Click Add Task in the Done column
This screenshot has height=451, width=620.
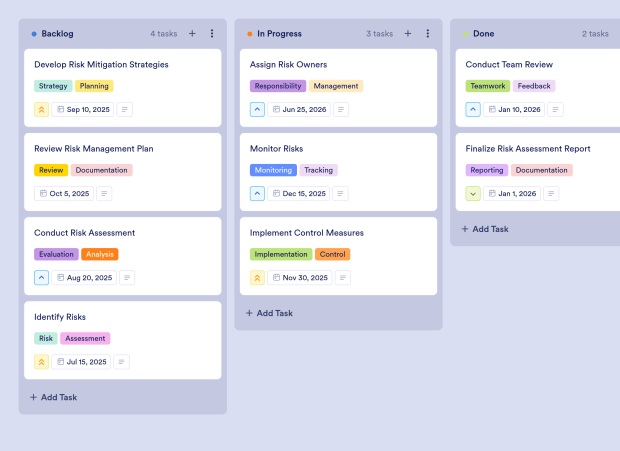(x=485, y=229)
